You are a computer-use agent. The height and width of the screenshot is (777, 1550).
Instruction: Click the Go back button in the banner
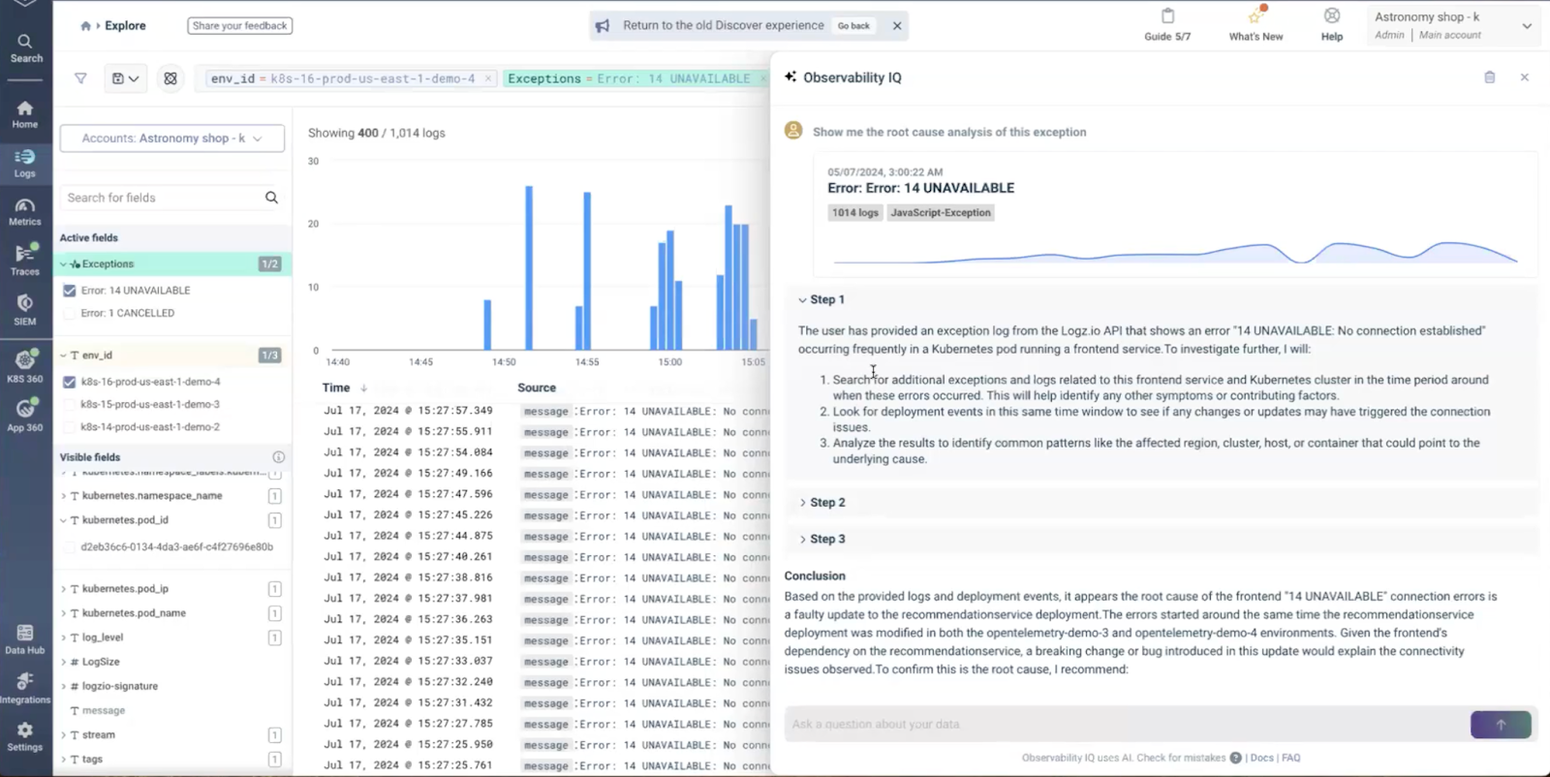(853, 25)
